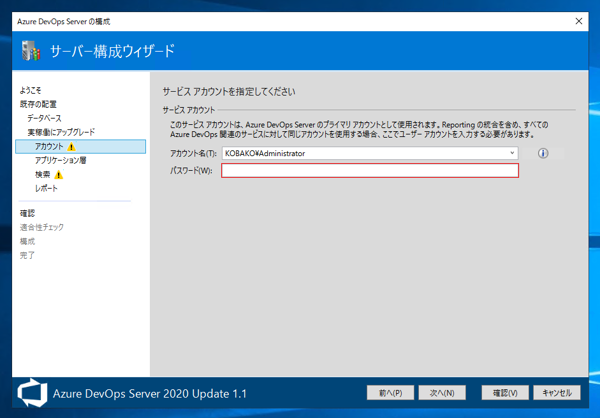Click the サービス アカウントを指定してください heading
This screenshot has width=600, height=418.
coord(229,92)
